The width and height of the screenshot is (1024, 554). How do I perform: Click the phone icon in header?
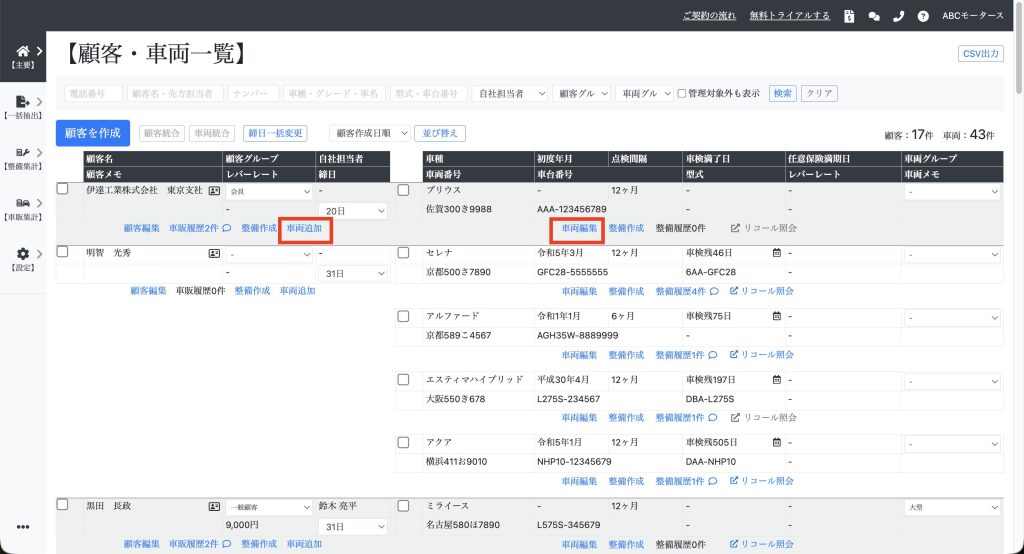click(x=898, y=16)
